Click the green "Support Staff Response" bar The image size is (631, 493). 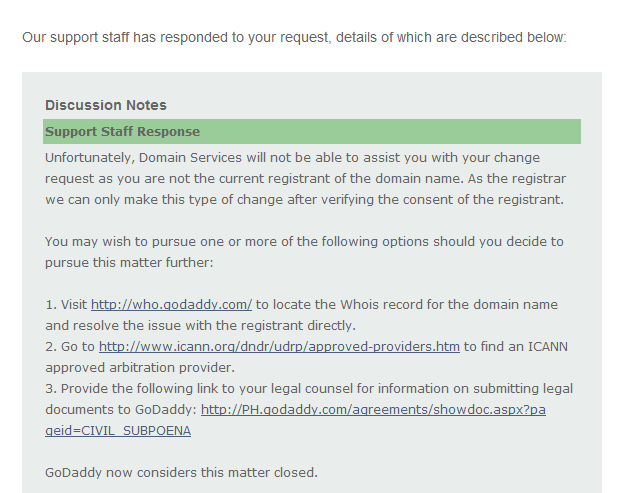coord(312,132)
